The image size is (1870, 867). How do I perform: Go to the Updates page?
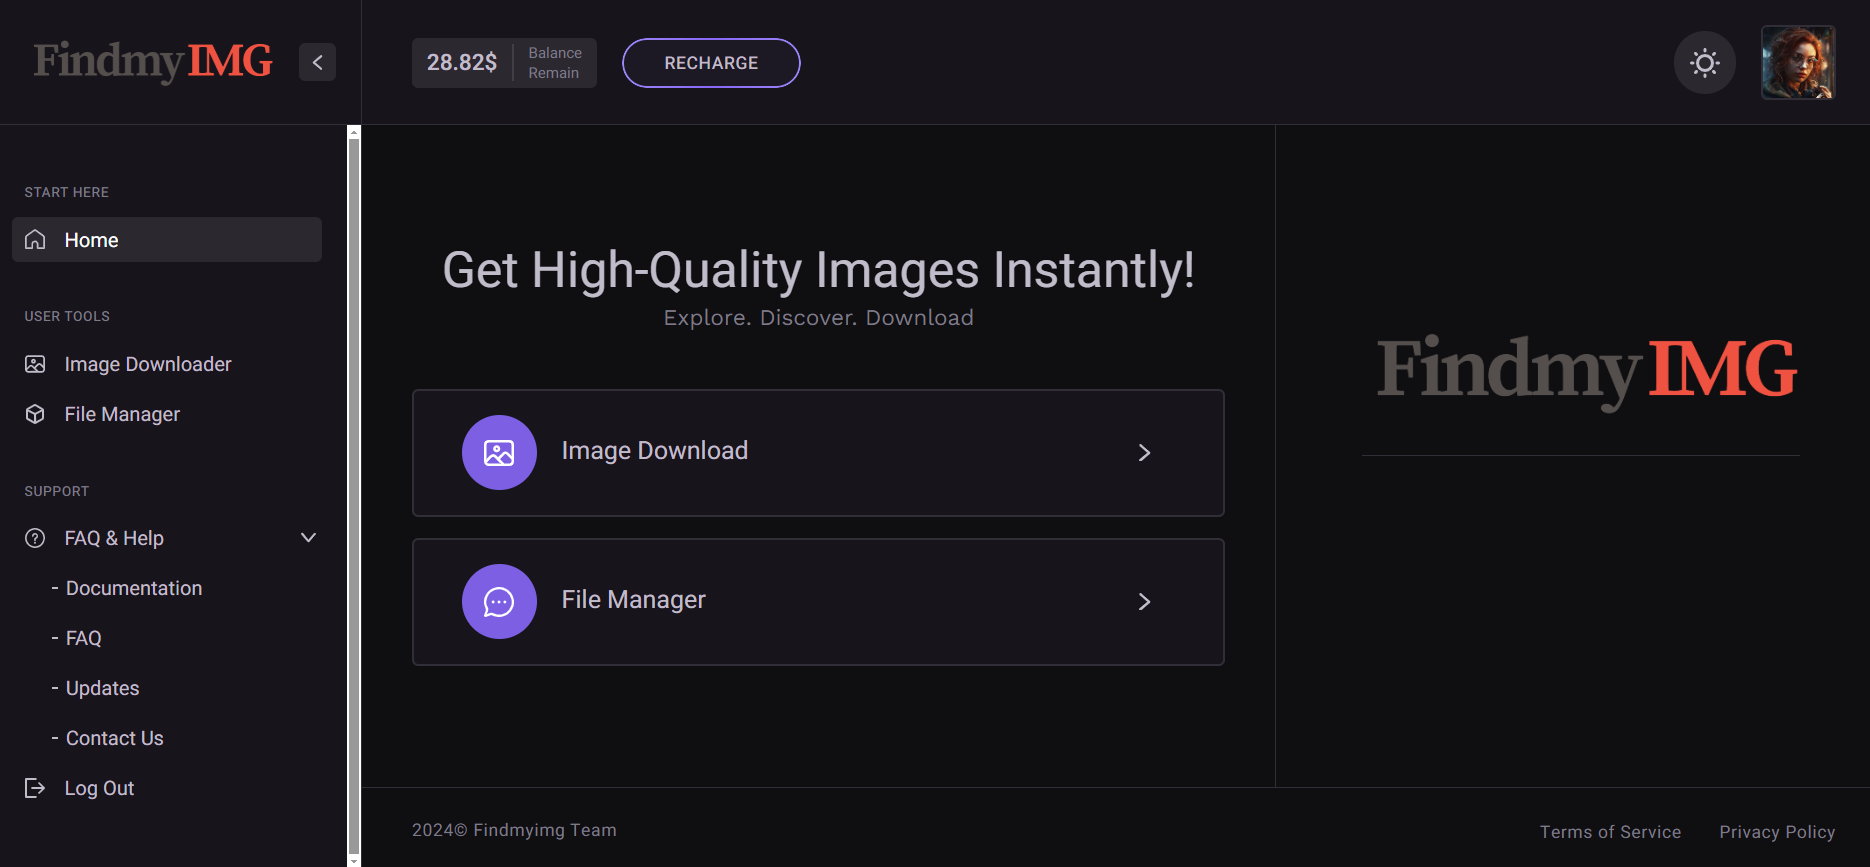102,688
